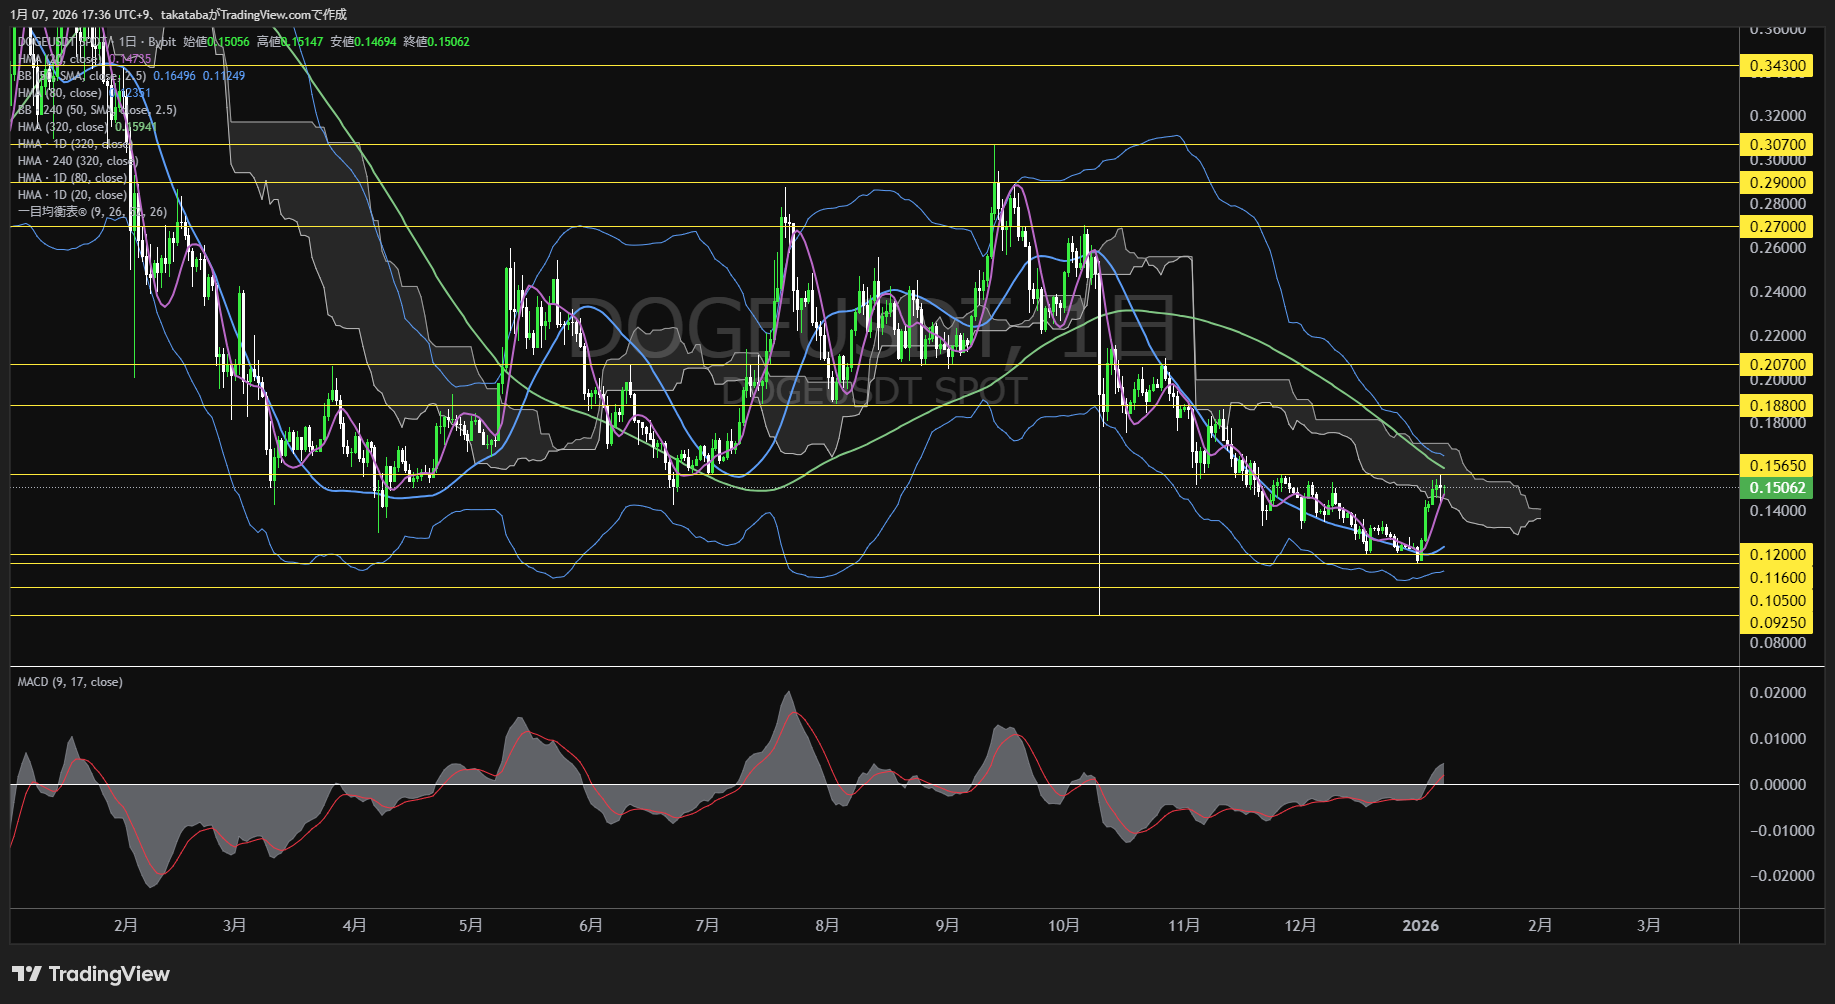Image resolution: width=1835 pixels, height=1004 pixels.
Task: Click the green 0.15062 current price tag
Action: (1777, 488)
